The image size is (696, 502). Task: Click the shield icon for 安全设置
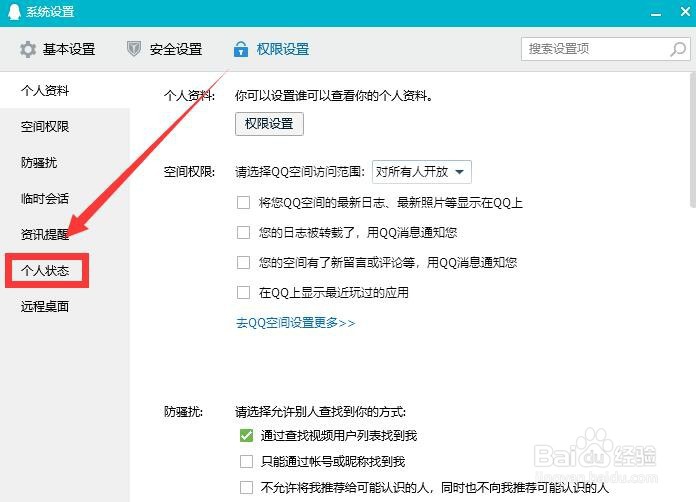click(x=134, y=48)
